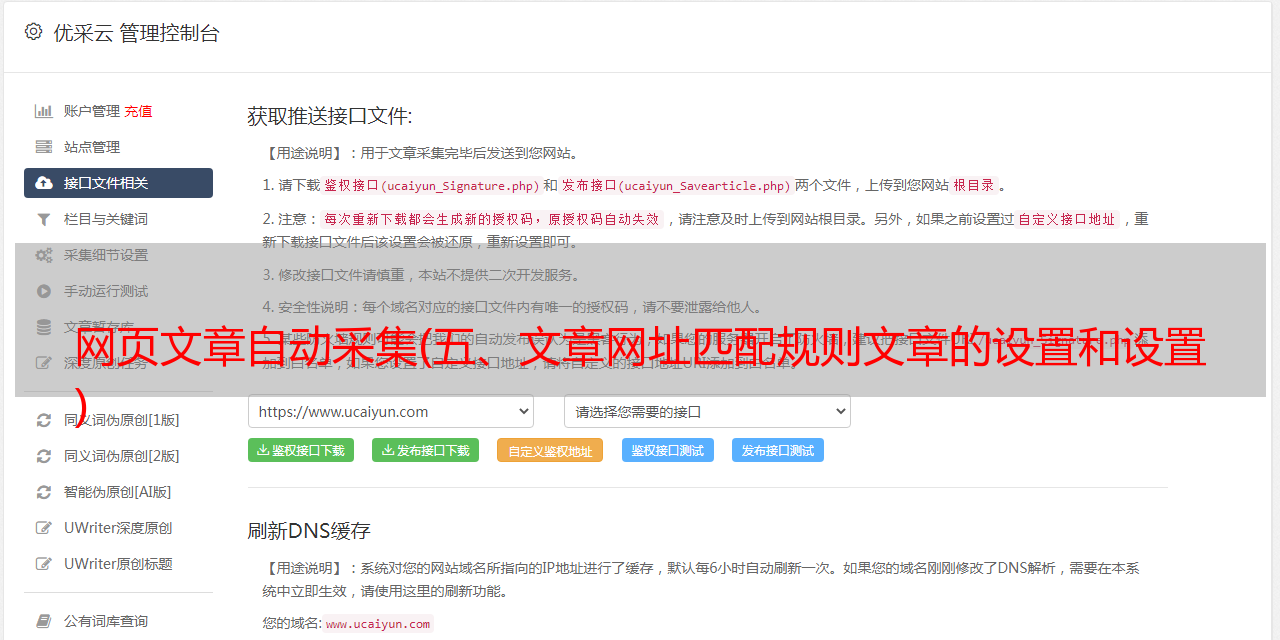The image size is (1280, 640).
Task: Click the 自定义接口地址 highlighted text
Action: (x=1067, y=219)
